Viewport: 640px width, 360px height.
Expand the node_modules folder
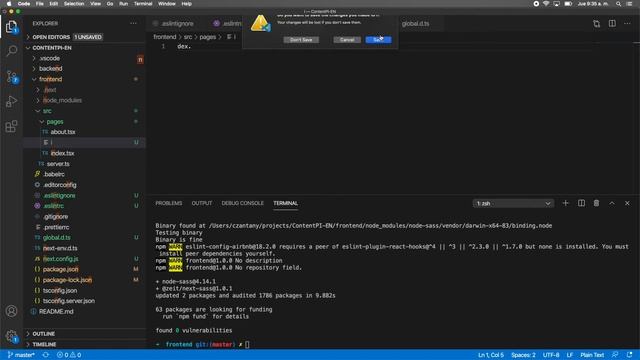click(x=62, y=100)
